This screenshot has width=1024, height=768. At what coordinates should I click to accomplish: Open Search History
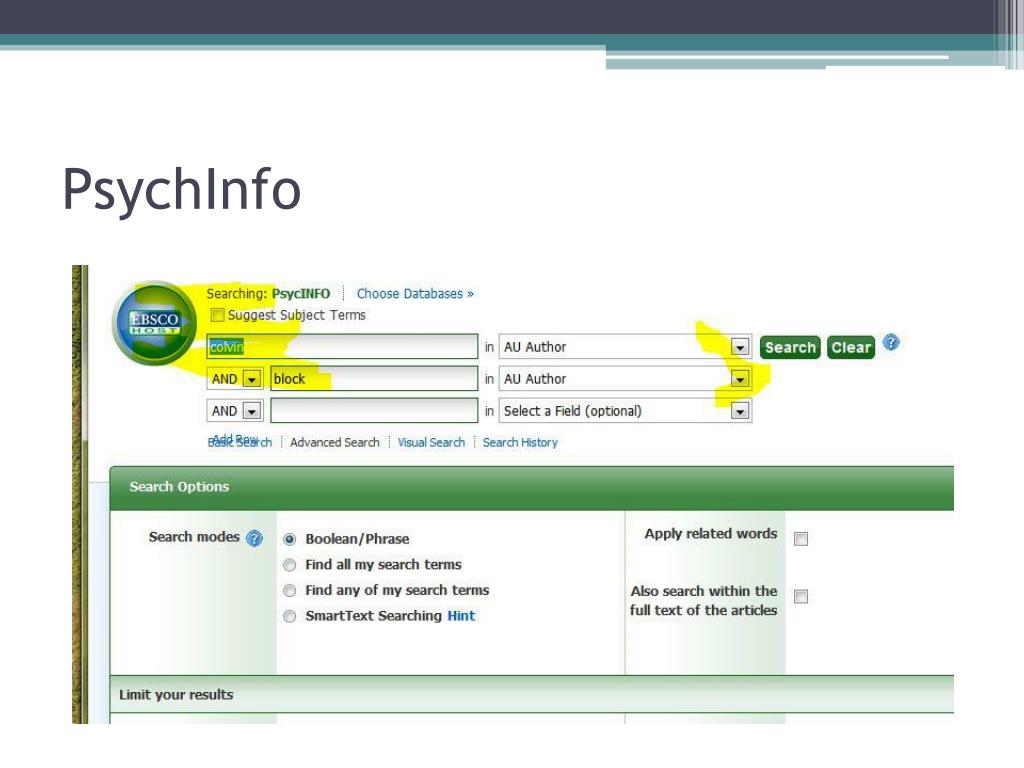coord(520,443)
